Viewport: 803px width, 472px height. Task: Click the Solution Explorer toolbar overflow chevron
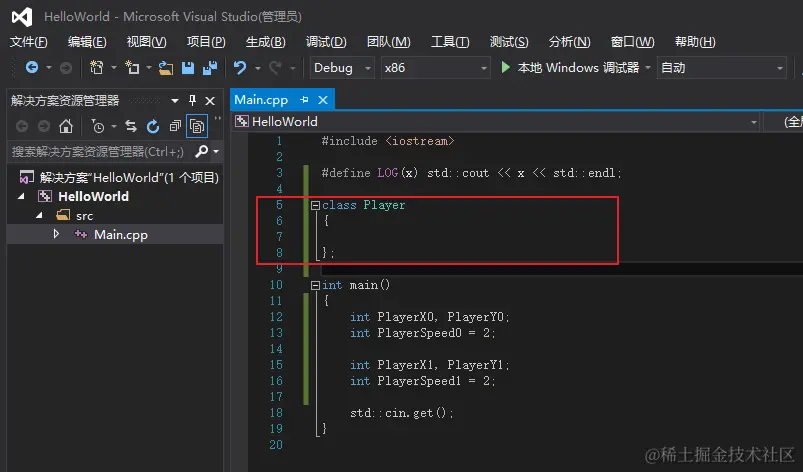coord(218,119)
